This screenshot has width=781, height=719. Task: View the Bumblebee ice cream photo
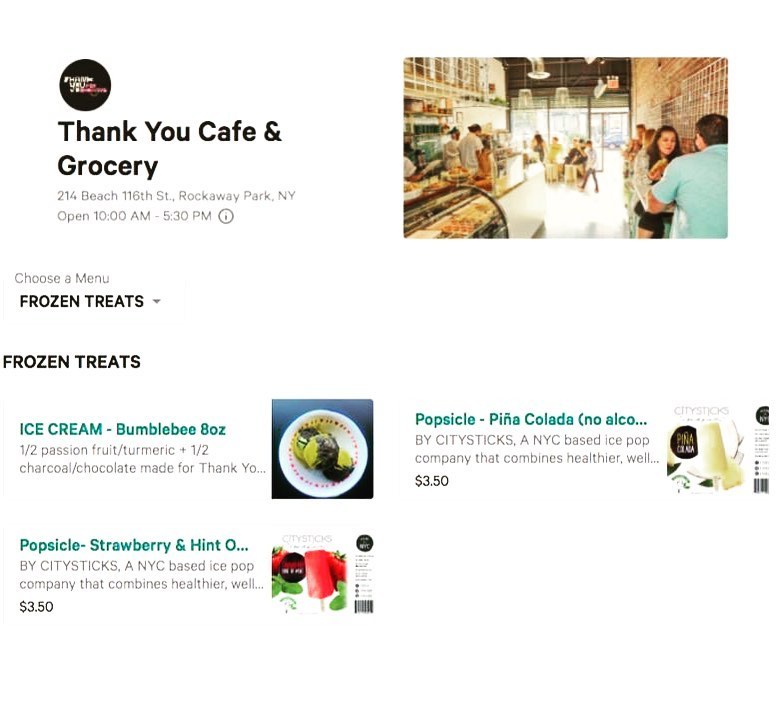pyautogui.click(x=322, y=449)
